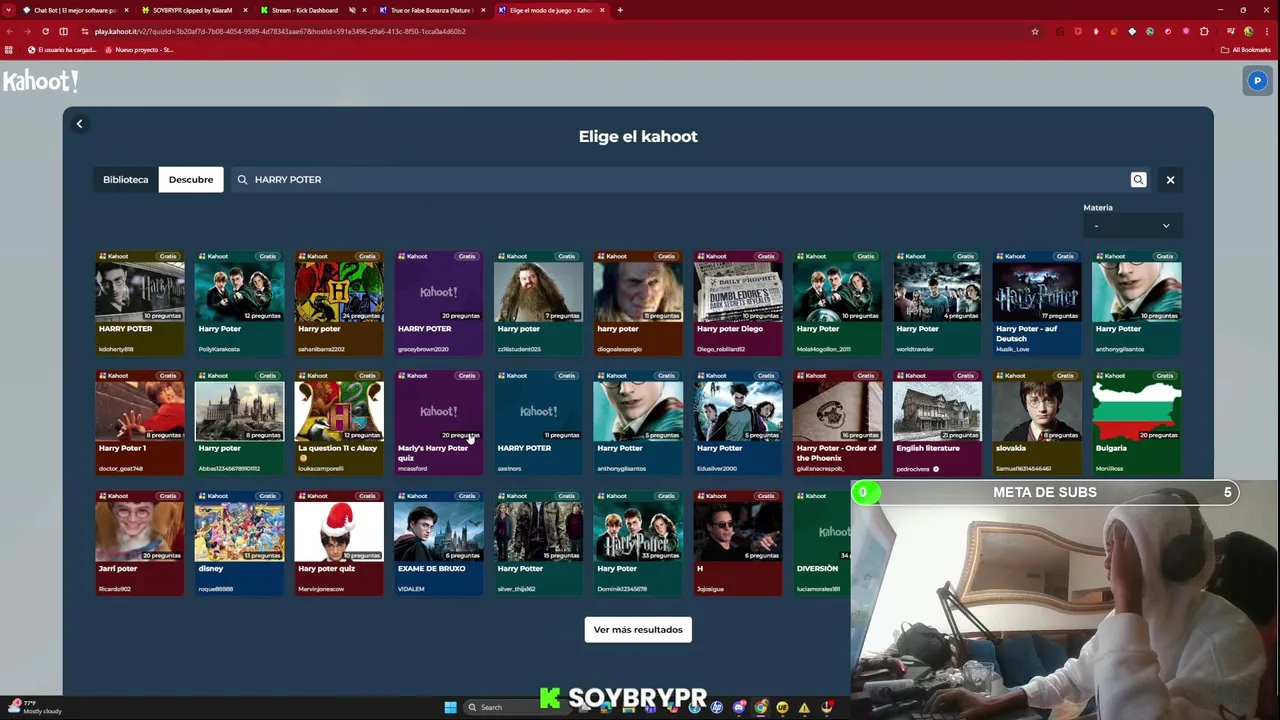Image resolution: width=1280 pixels, height=720 pixels.
Task: Open the Bulgaria kahoot
Action: click(x=1137, y=423)
